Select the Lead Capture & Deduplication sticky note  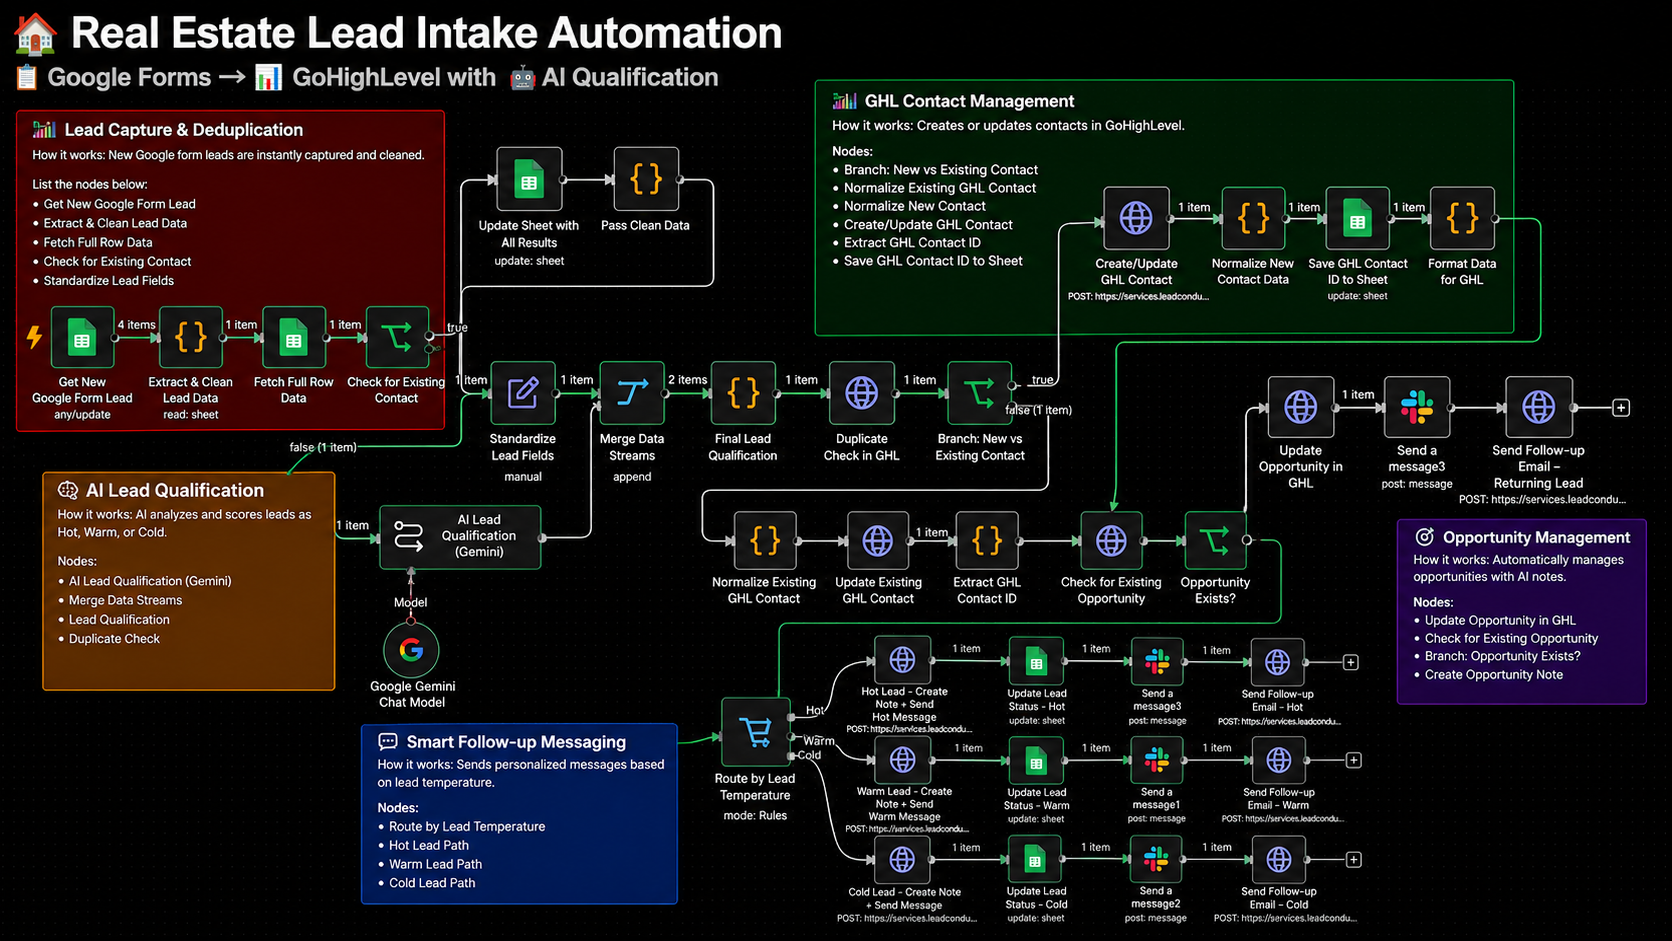[x=230, y=270]
